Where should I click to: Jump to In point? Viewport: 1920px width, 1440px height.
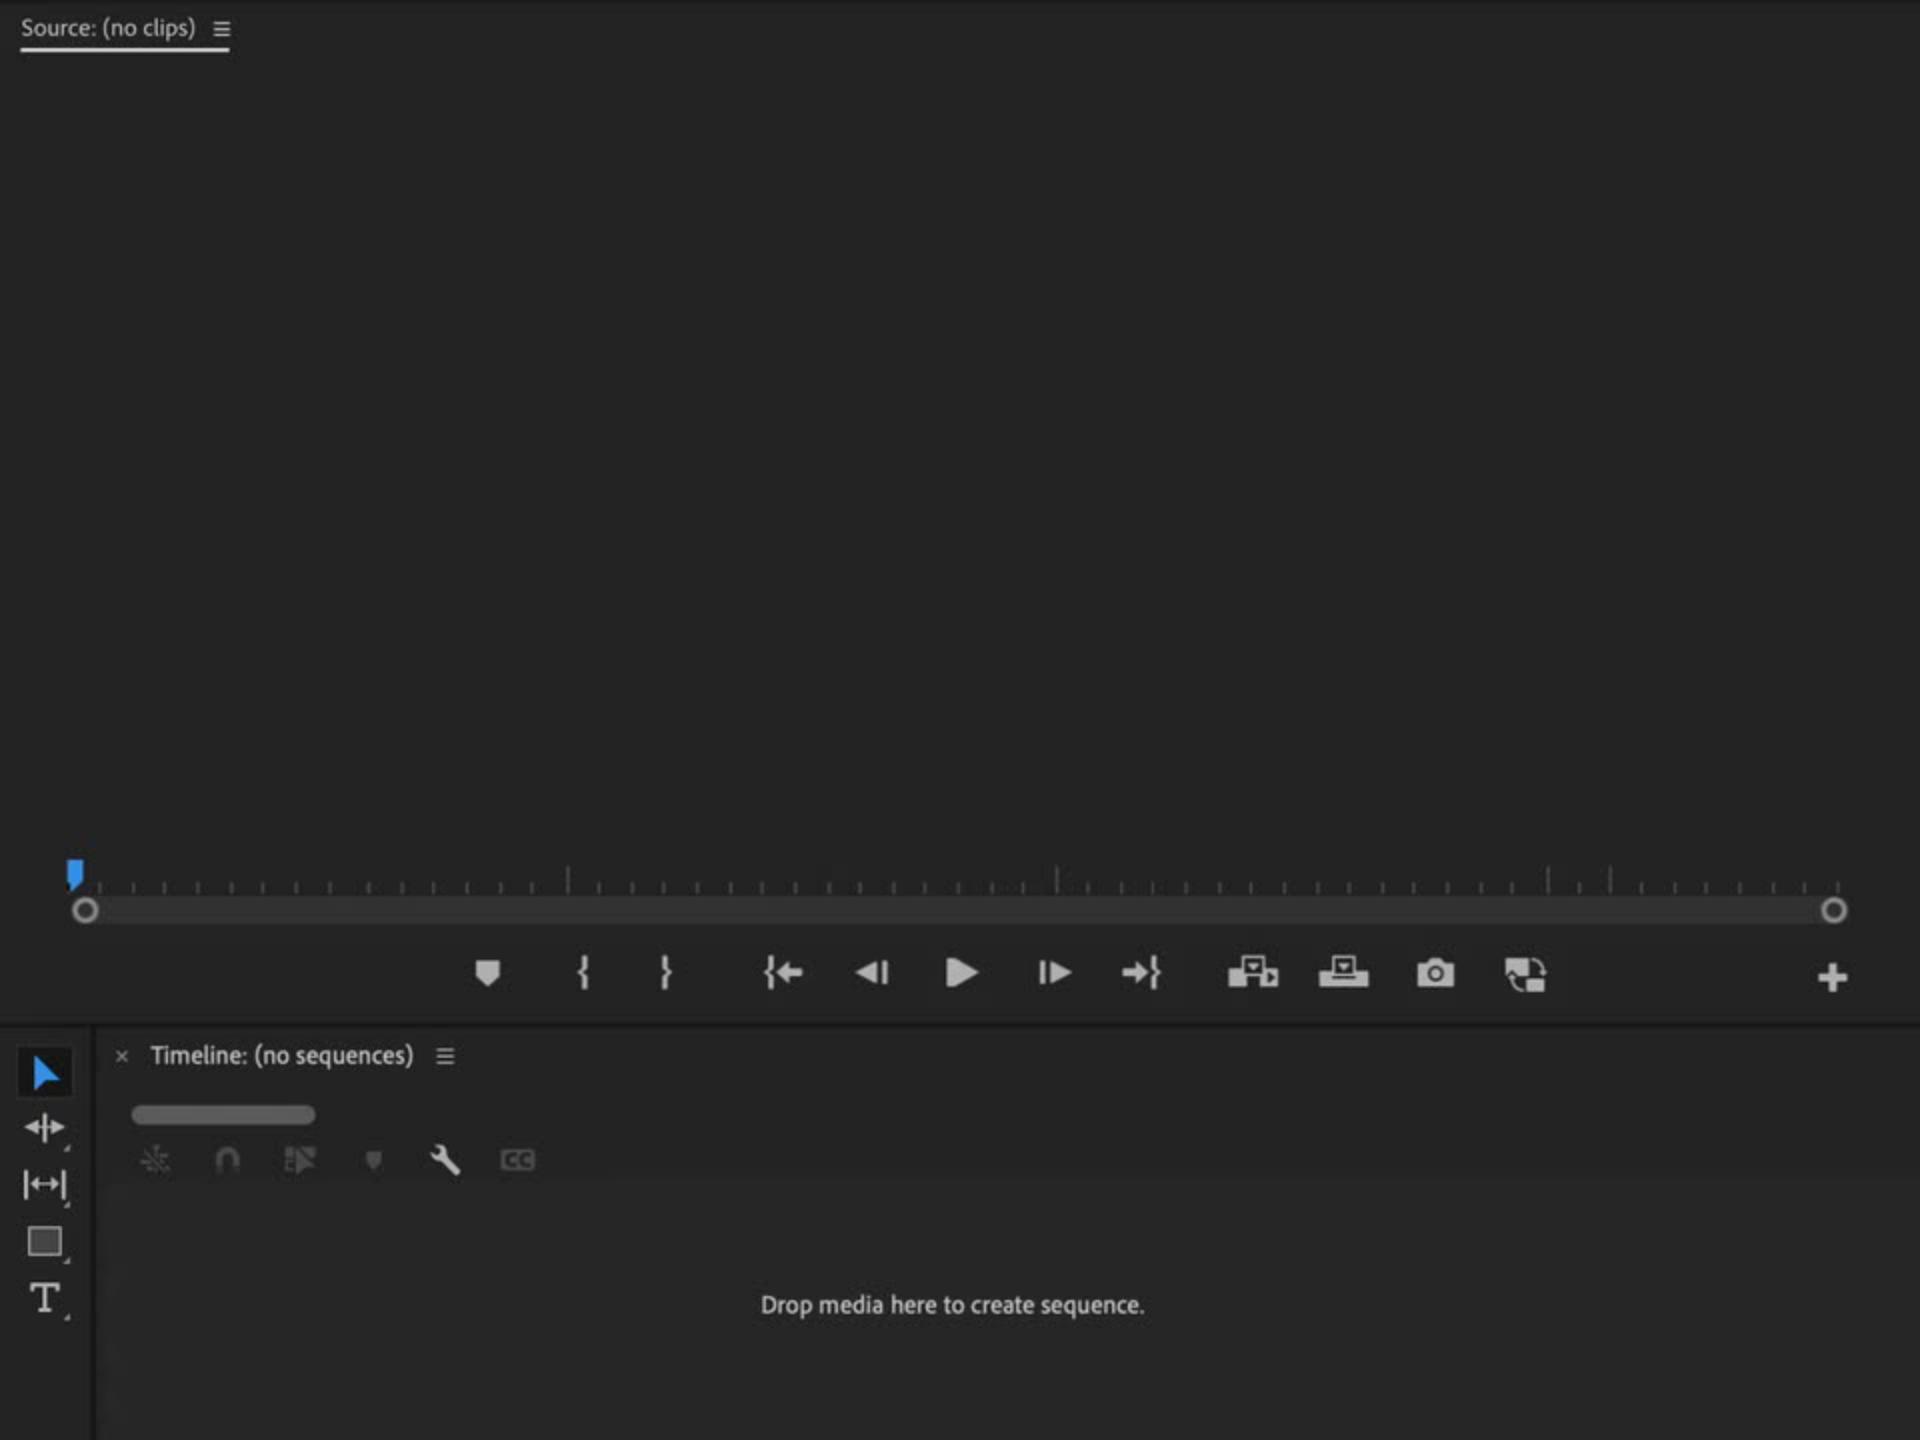coord(783,973)
